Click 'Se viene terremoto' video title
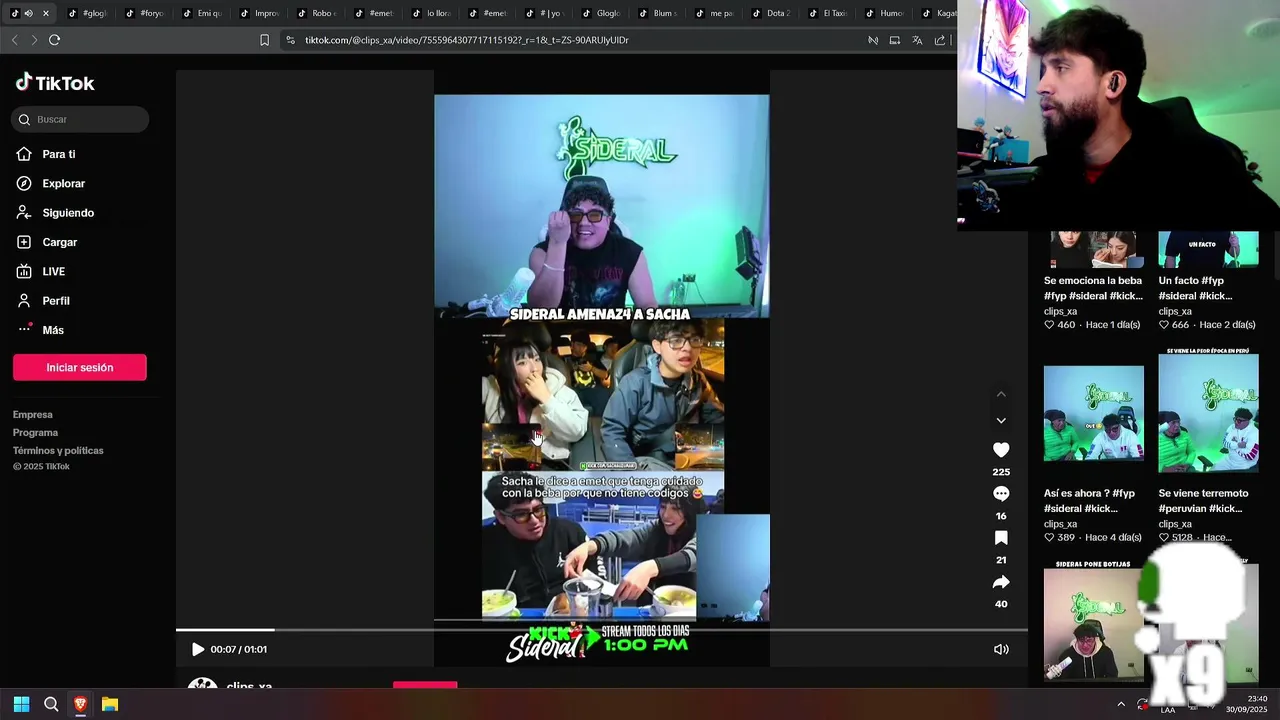Image resolution: width=1280 pixels, height=720 pixels. tap(1203, 501)
